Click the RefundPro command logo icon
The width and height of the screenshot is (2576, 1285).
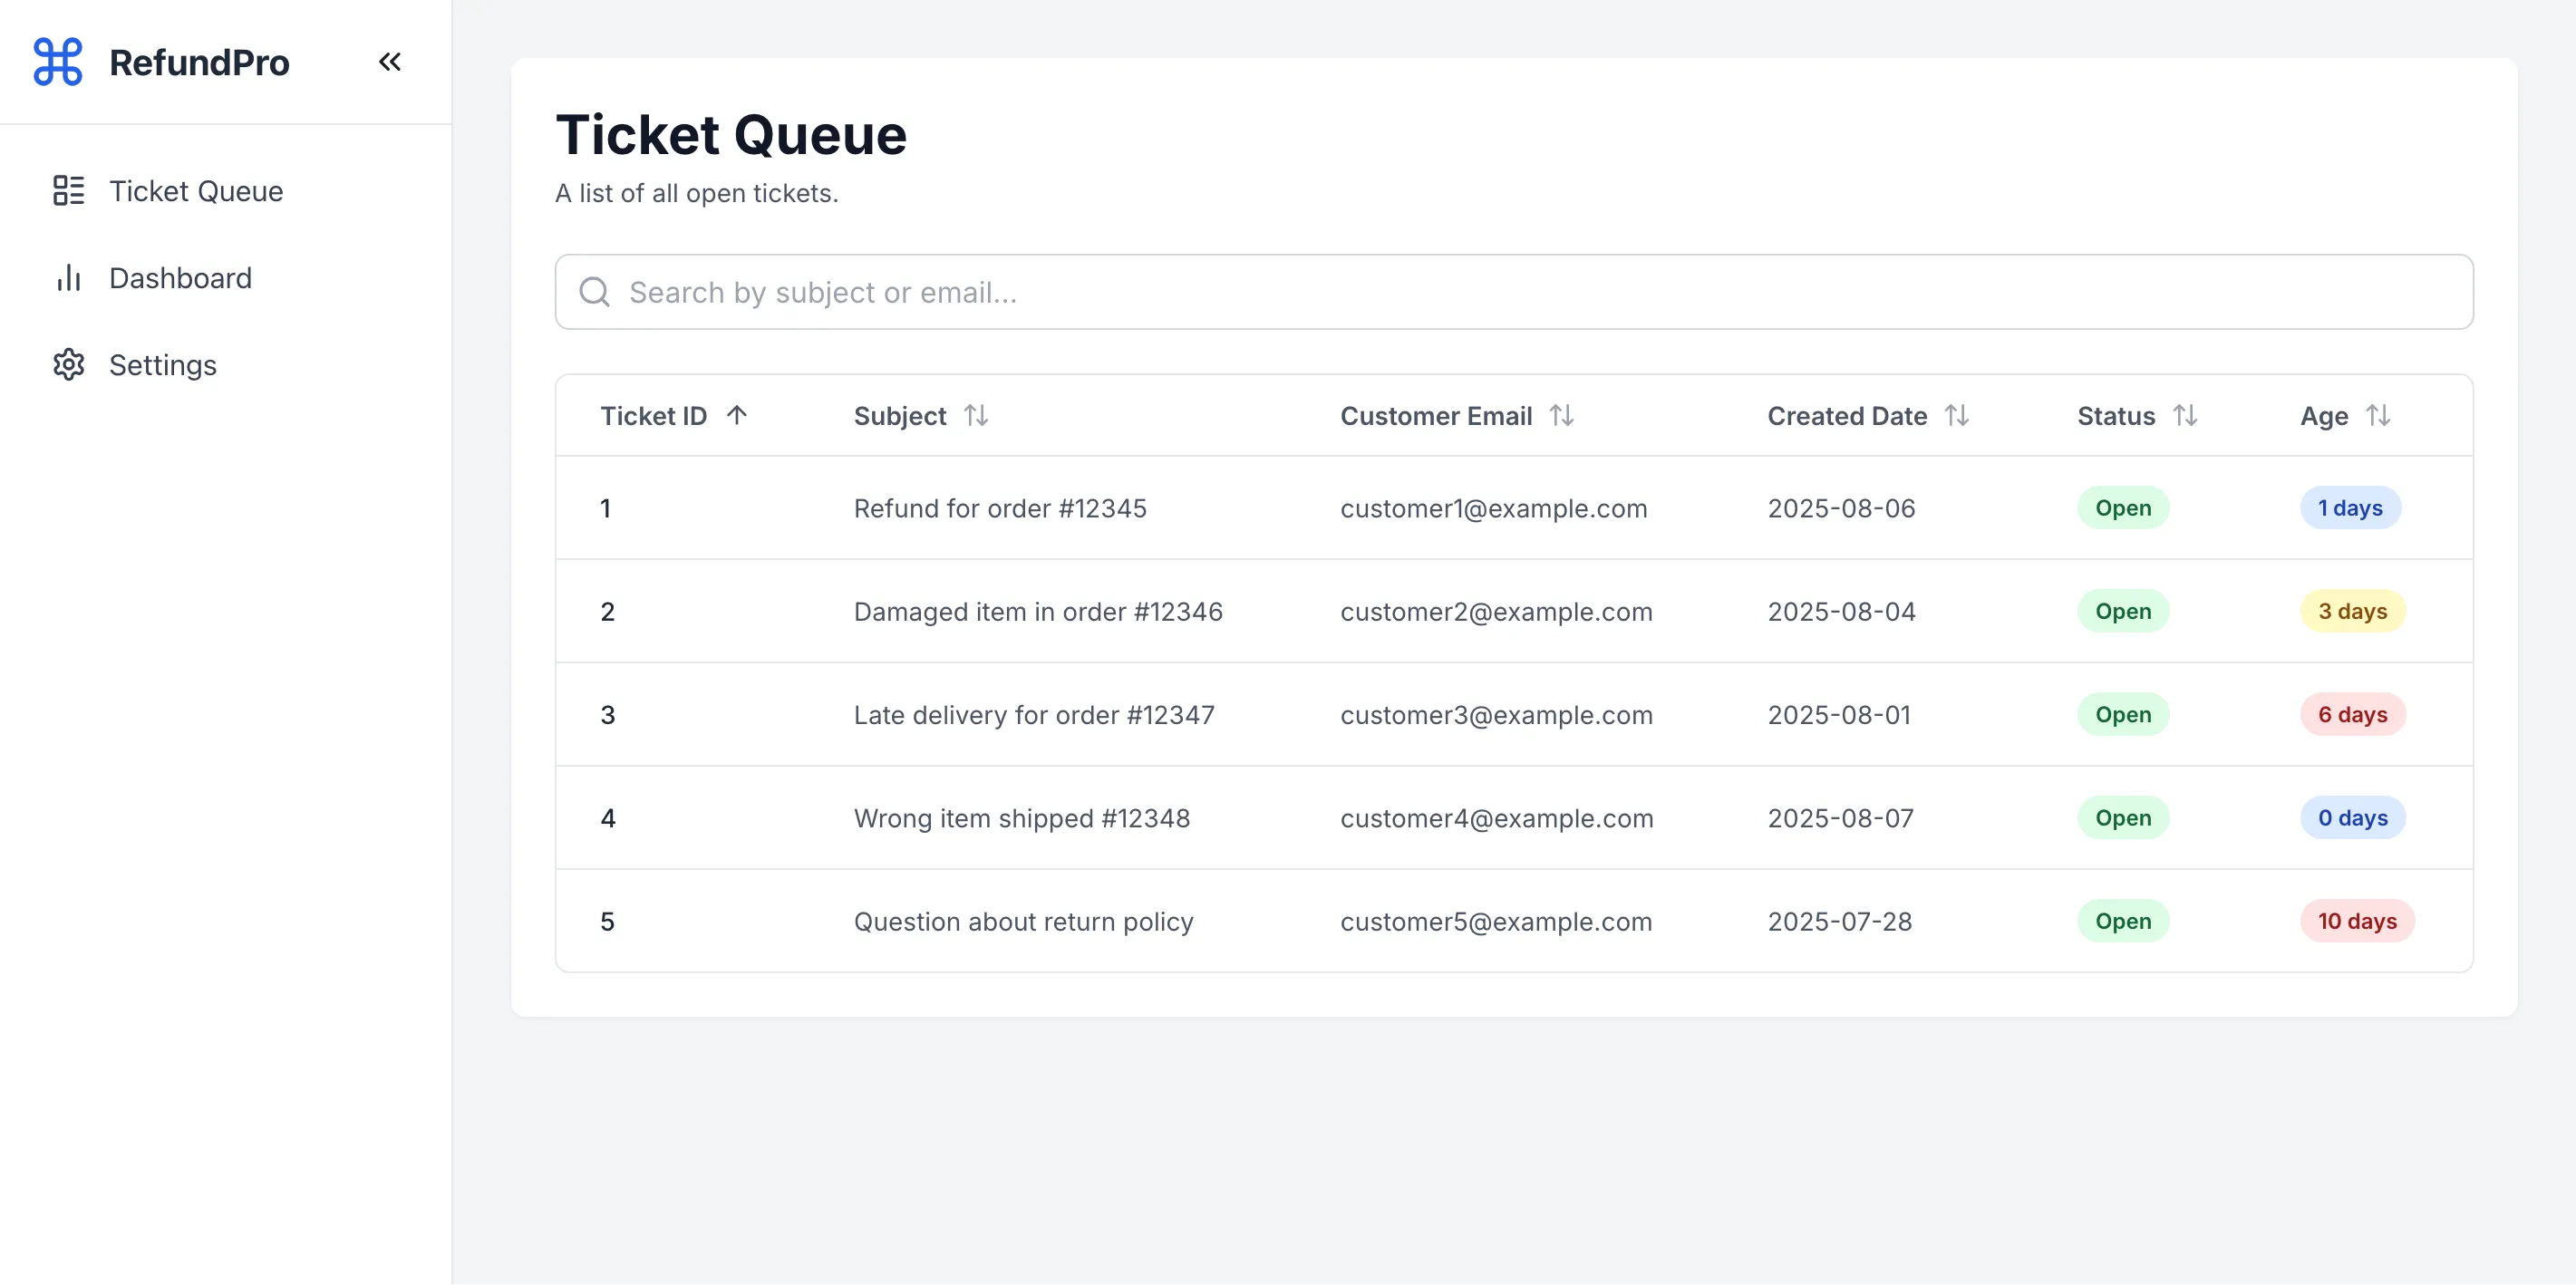click(x=58, y=62)
